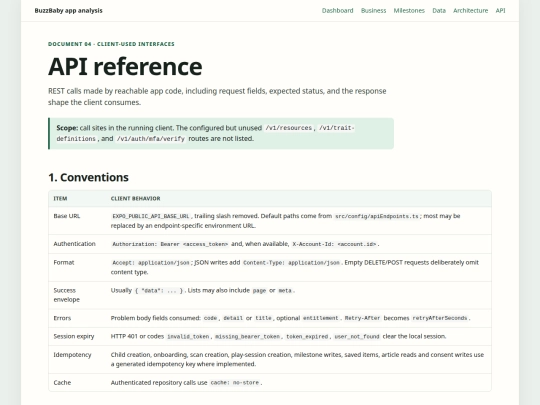Click the Format row label

point(64,262)
